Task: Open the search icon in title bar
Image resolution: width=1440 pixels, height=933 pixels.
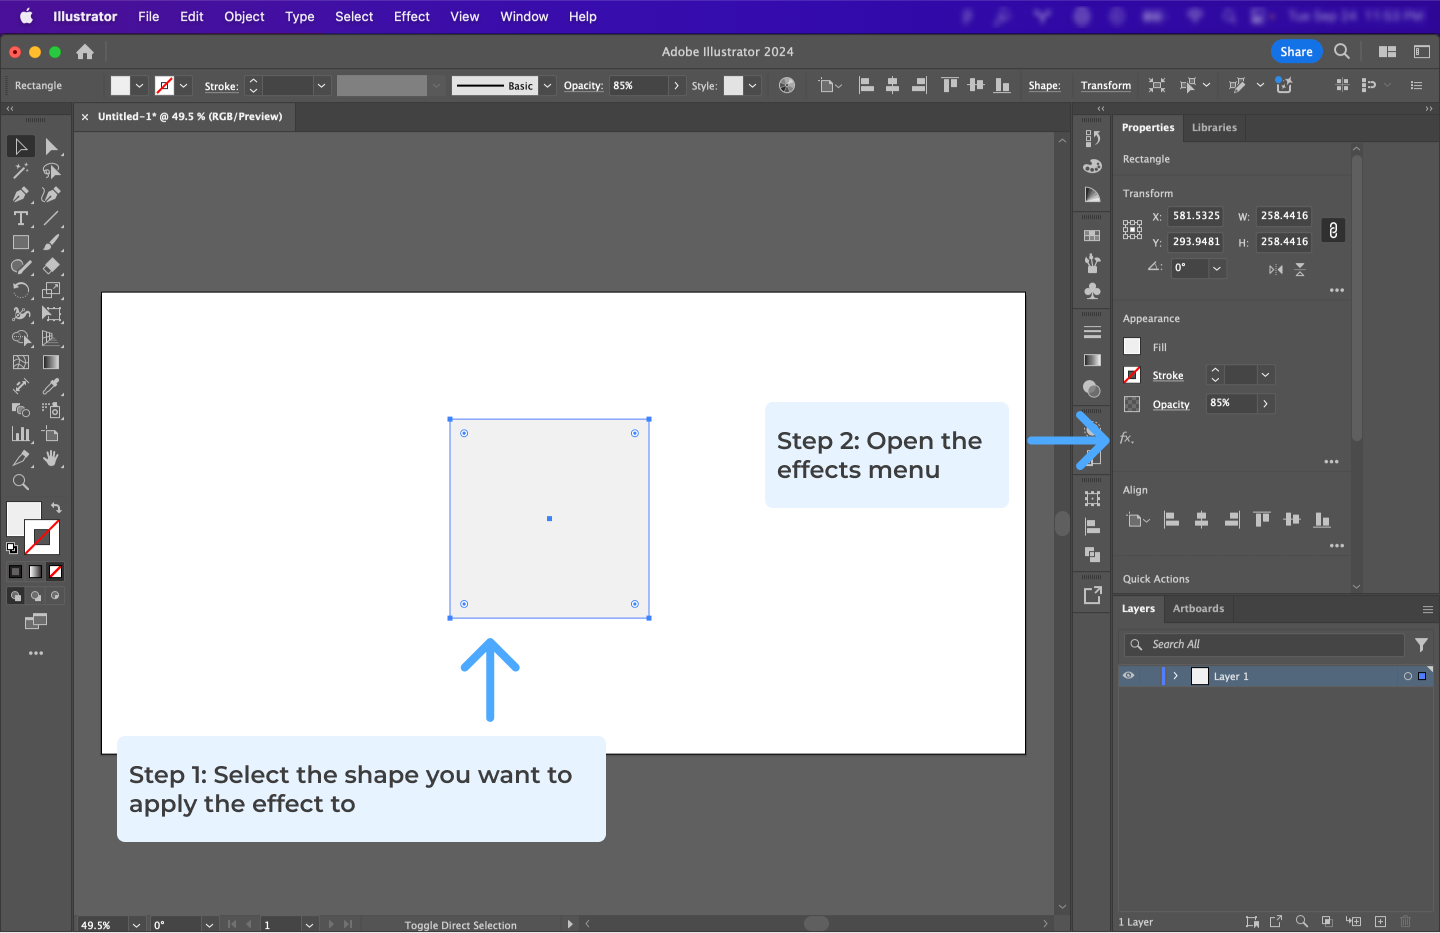Action: tap(1342, 52)
